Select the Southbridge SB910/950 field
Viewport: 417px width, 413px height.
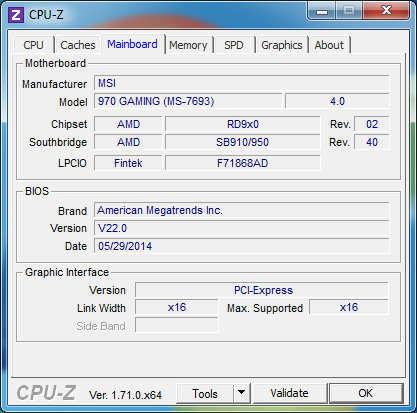tap(243, 142)
